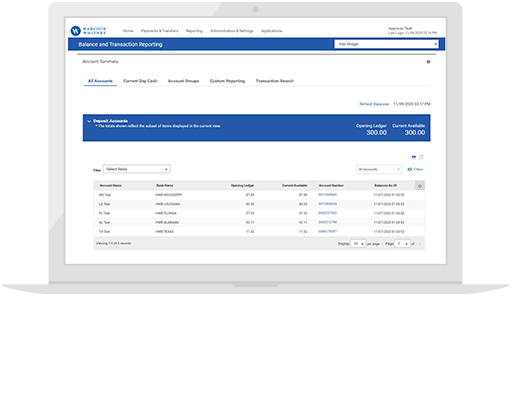Click the LA Test account name
This screenshot has width=512, height=400.
point(104,204)
